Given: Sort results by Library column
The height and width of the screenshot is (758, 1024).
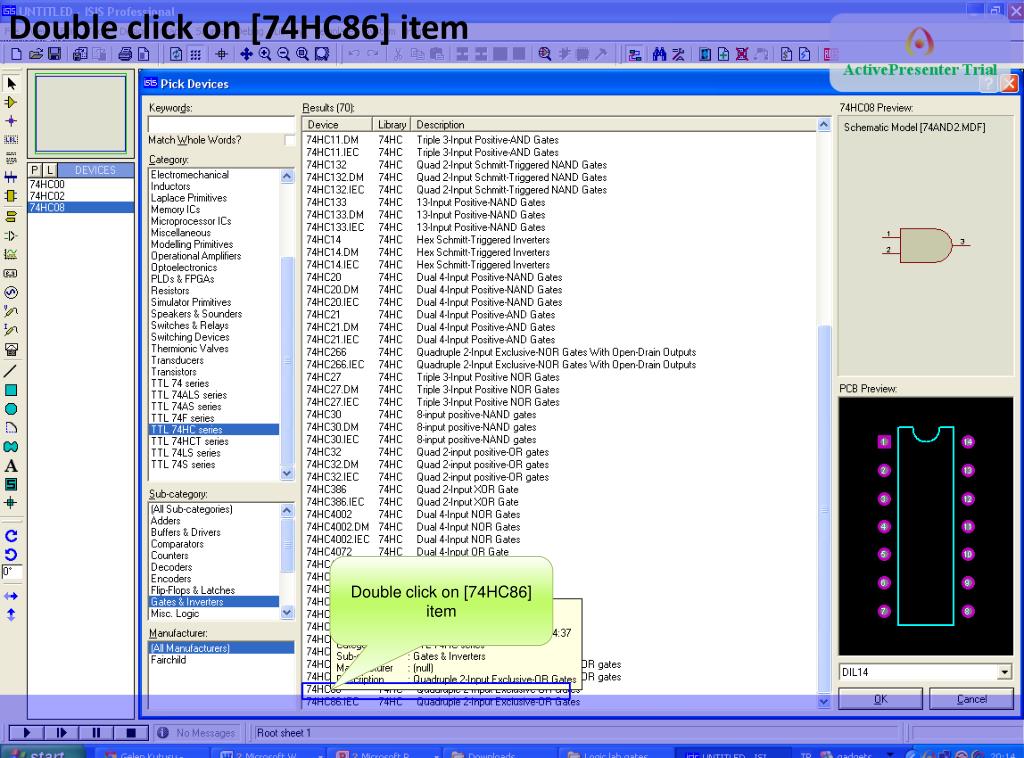Looking at the screenshot, I should [x=392, y=125].
